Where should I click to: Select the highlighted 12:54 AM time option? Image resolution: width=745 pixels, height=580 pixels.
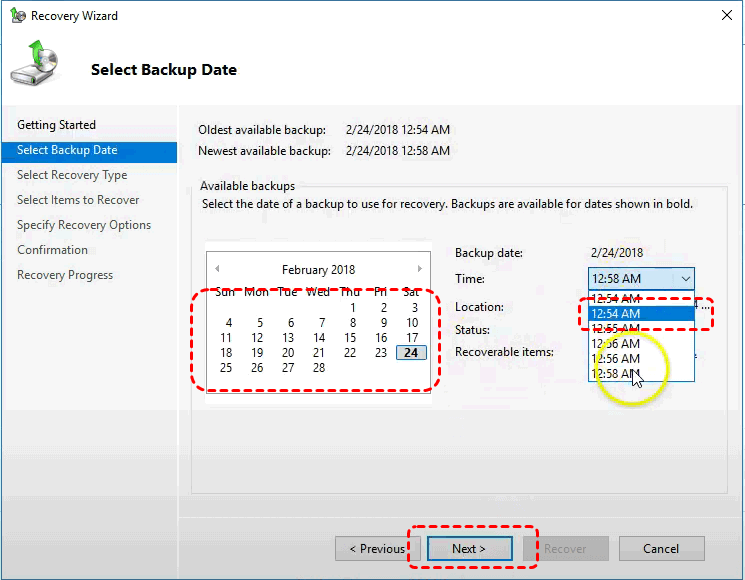coord(640,314)
